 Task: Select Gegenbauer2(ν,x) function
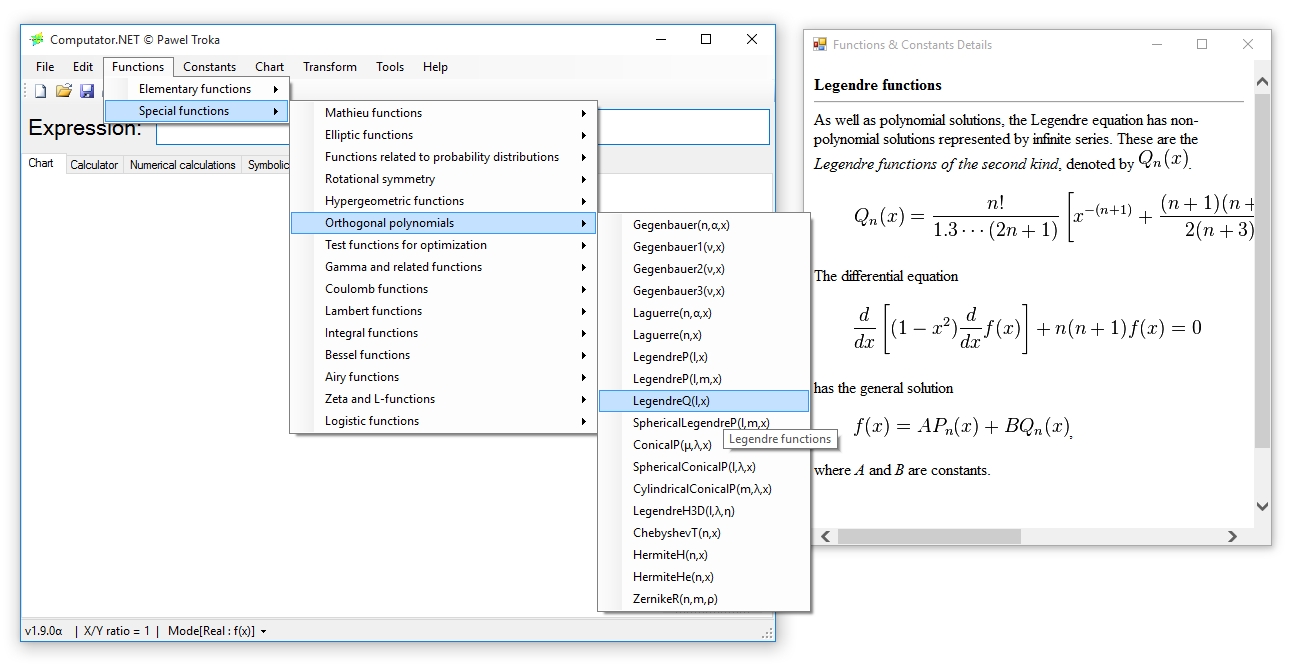(x=704, y=269)
